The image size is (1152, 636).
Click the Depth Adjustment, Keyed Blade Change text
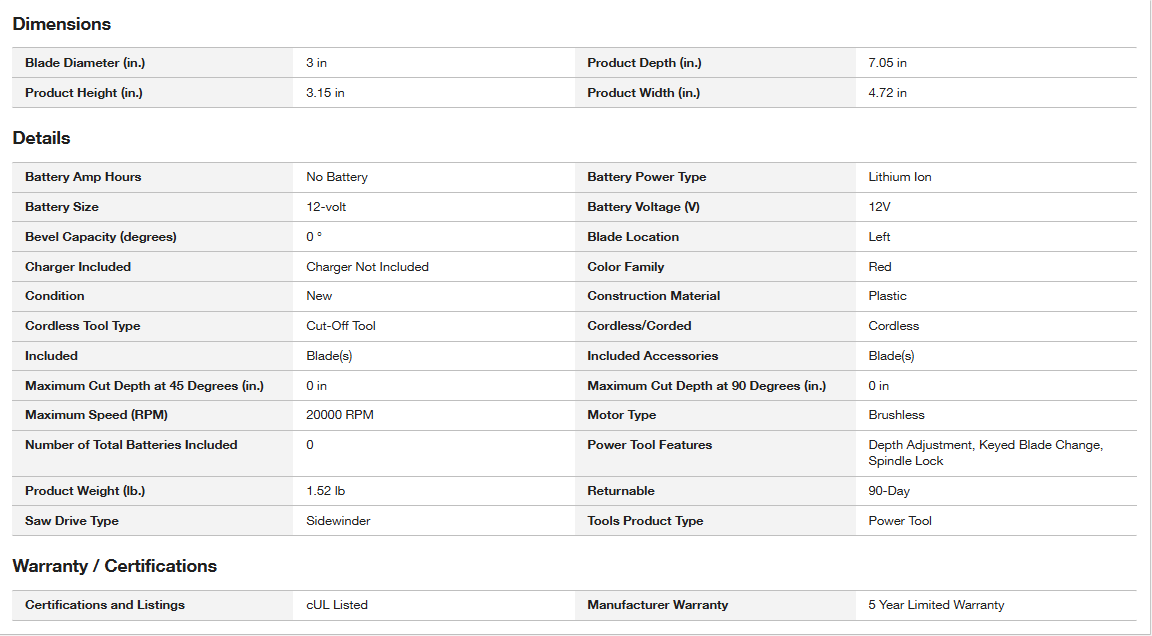(x=985, y=445)
